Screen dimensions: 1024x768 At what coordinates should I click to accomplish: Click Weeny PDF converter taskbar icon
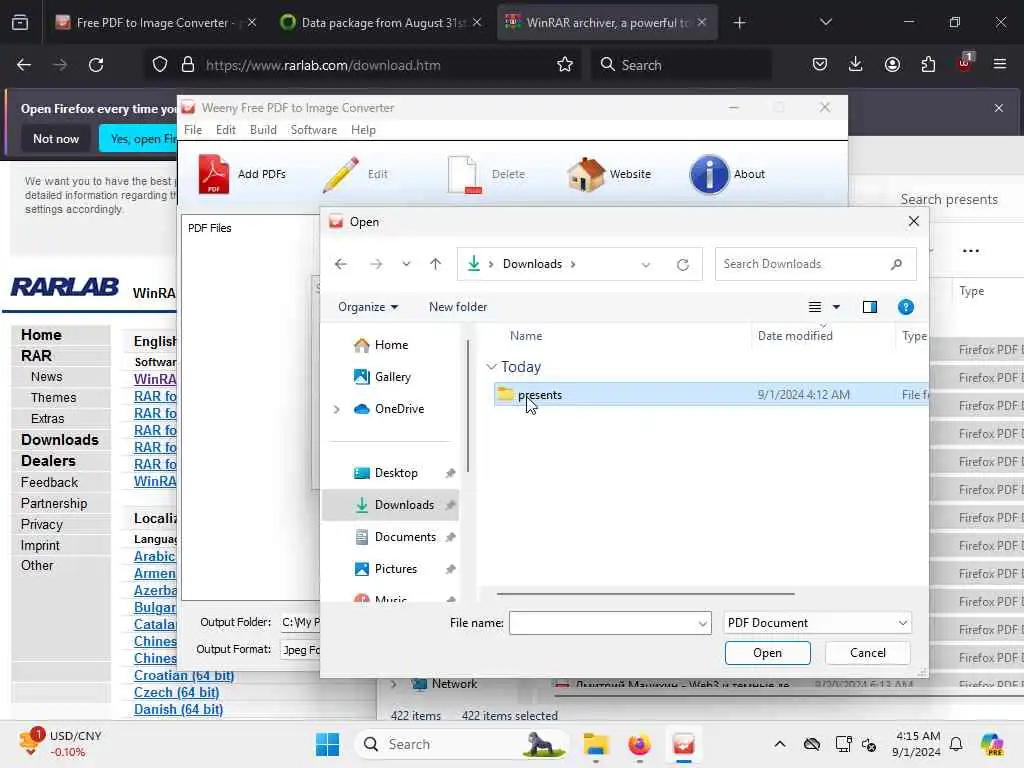click(x=683, y=744)
